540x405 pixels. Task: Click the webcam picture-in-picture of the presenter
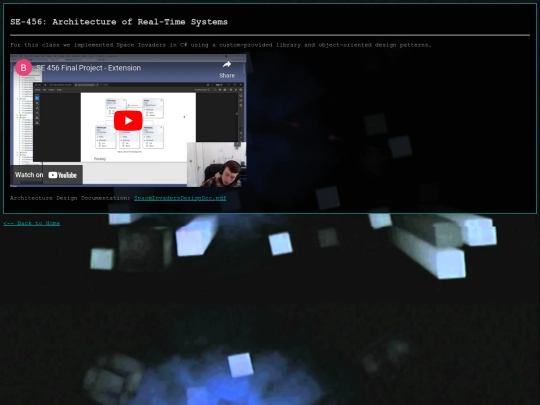click(217, 164)
